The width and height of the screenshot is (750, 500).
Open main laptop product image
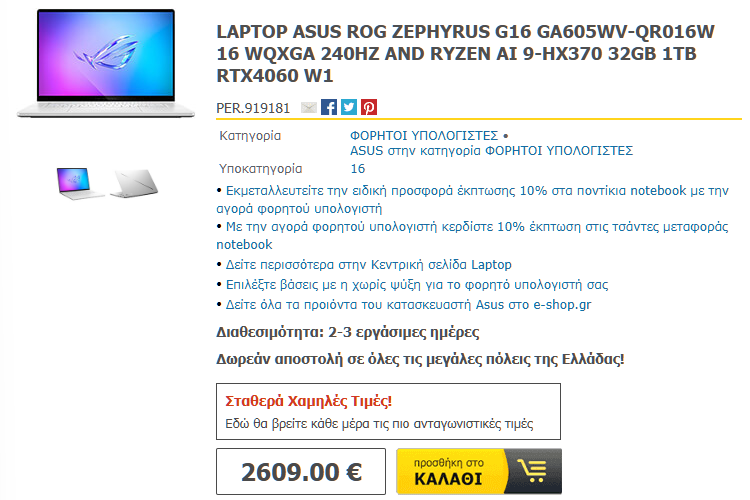[106, 63]
